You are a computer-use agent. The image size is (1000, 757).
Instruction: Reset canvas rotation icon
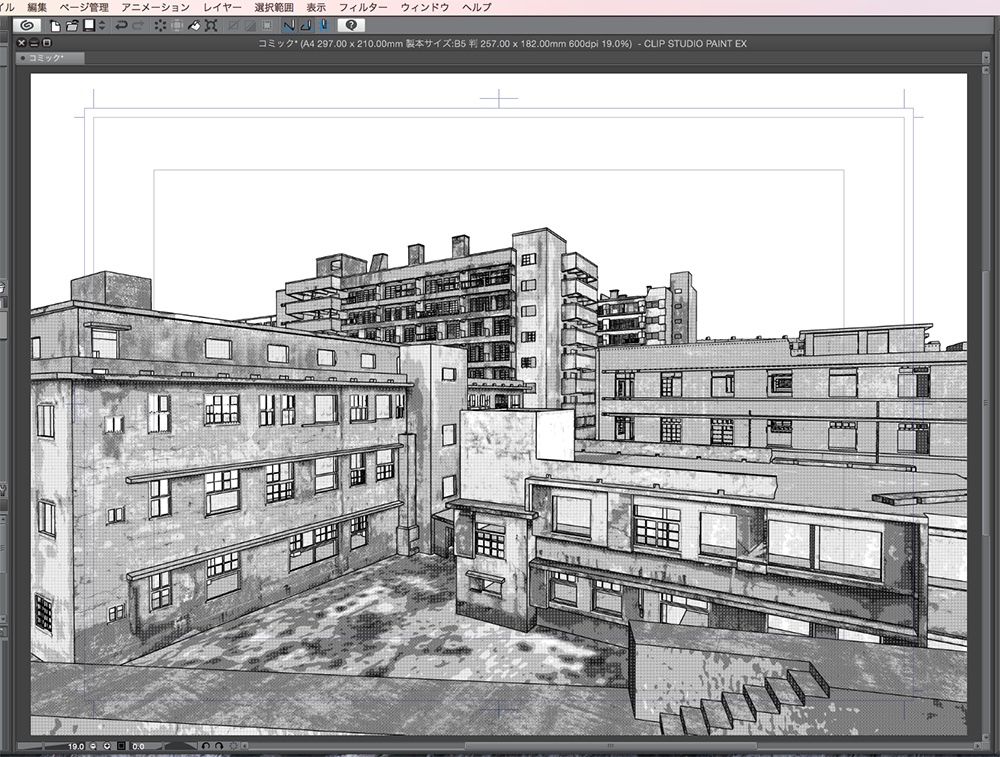pos(233,746)
